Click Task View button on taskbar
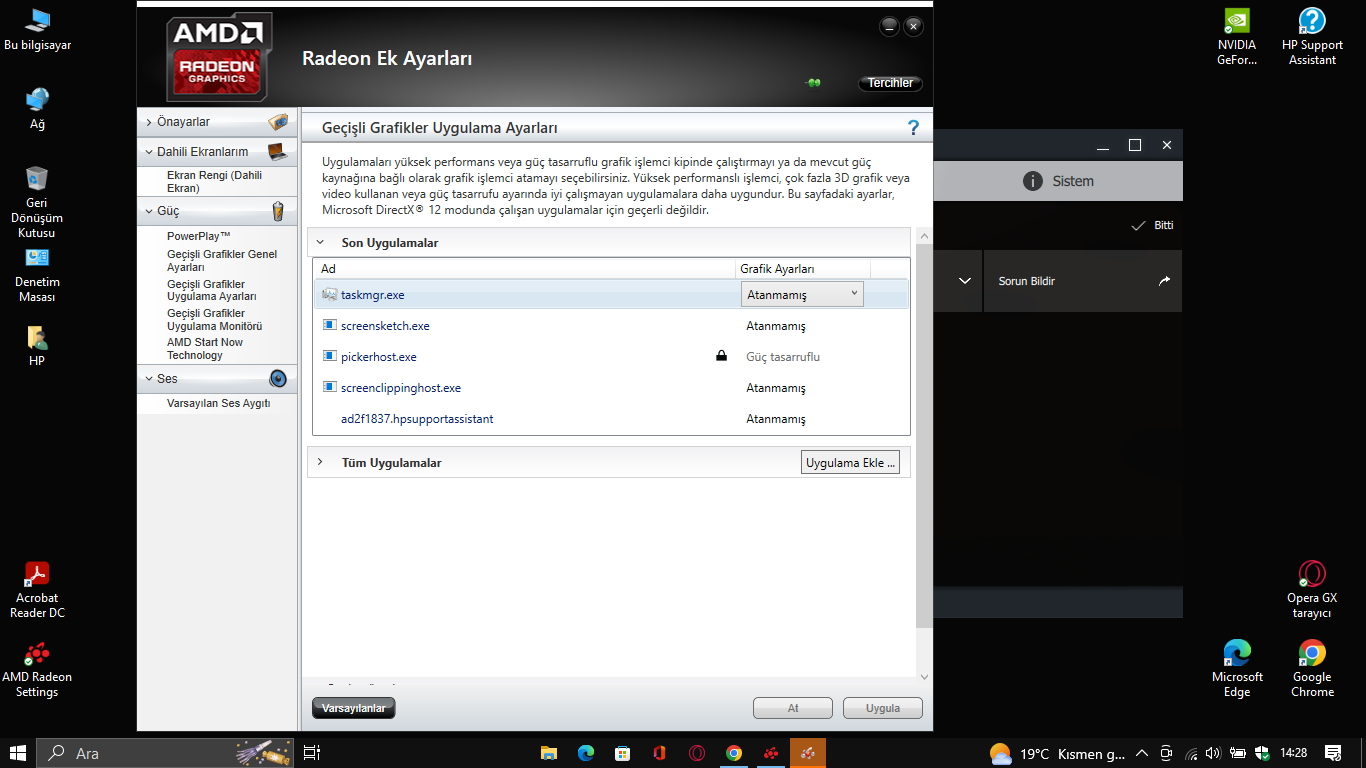 point(311,753)
